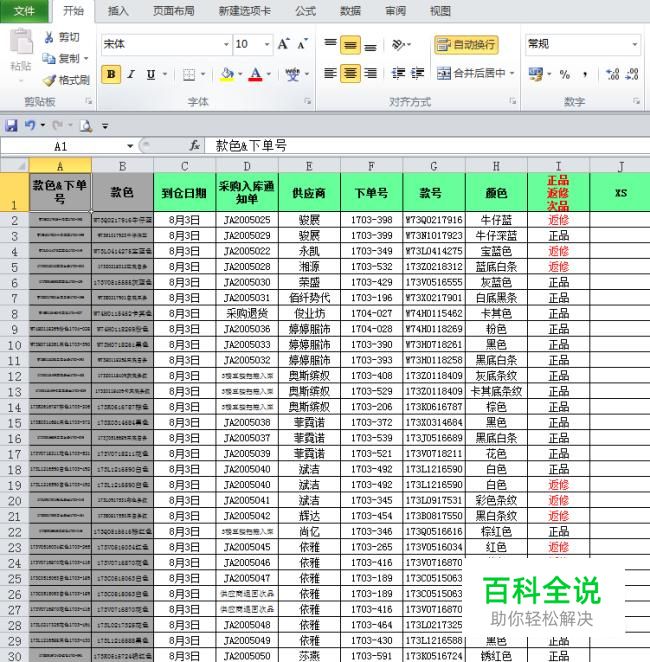This screenshot has height=662, width=650.
Task: Toggle middle vertical alignment
Action: point(350,45)
